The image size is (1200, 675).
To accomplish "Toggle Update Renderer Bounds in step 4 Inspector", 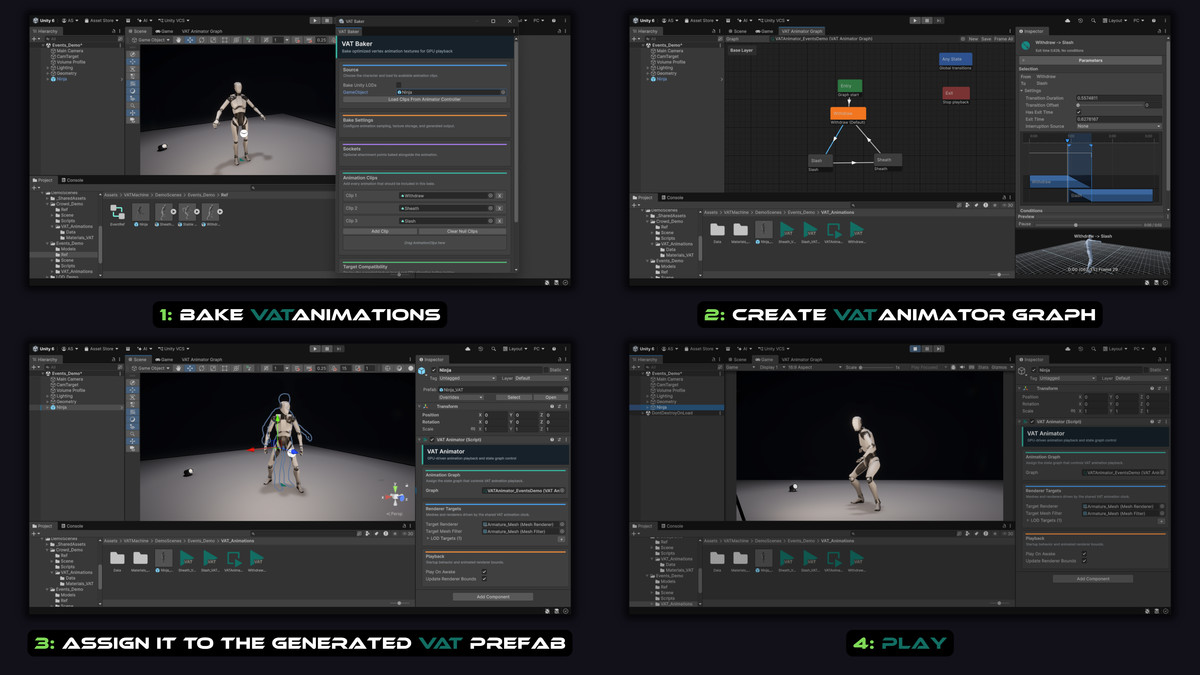I will click(x=1084, y=561).
